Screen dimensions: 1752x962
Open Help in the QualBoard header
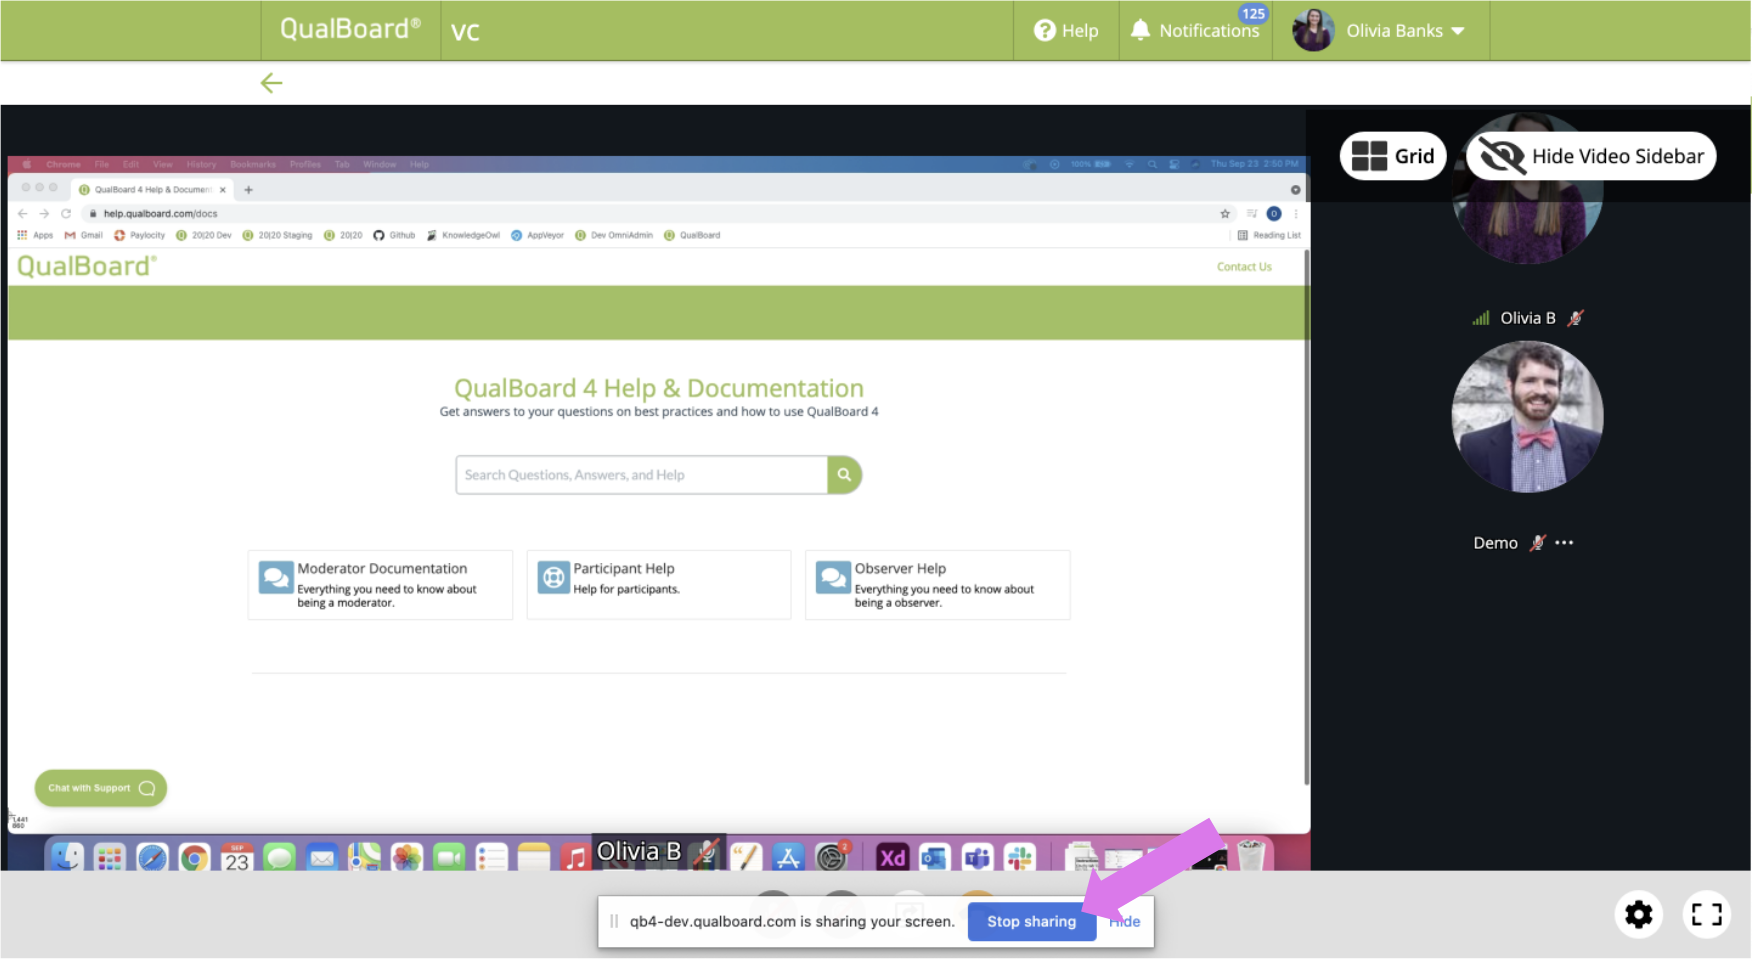(x=1066, y=31)
